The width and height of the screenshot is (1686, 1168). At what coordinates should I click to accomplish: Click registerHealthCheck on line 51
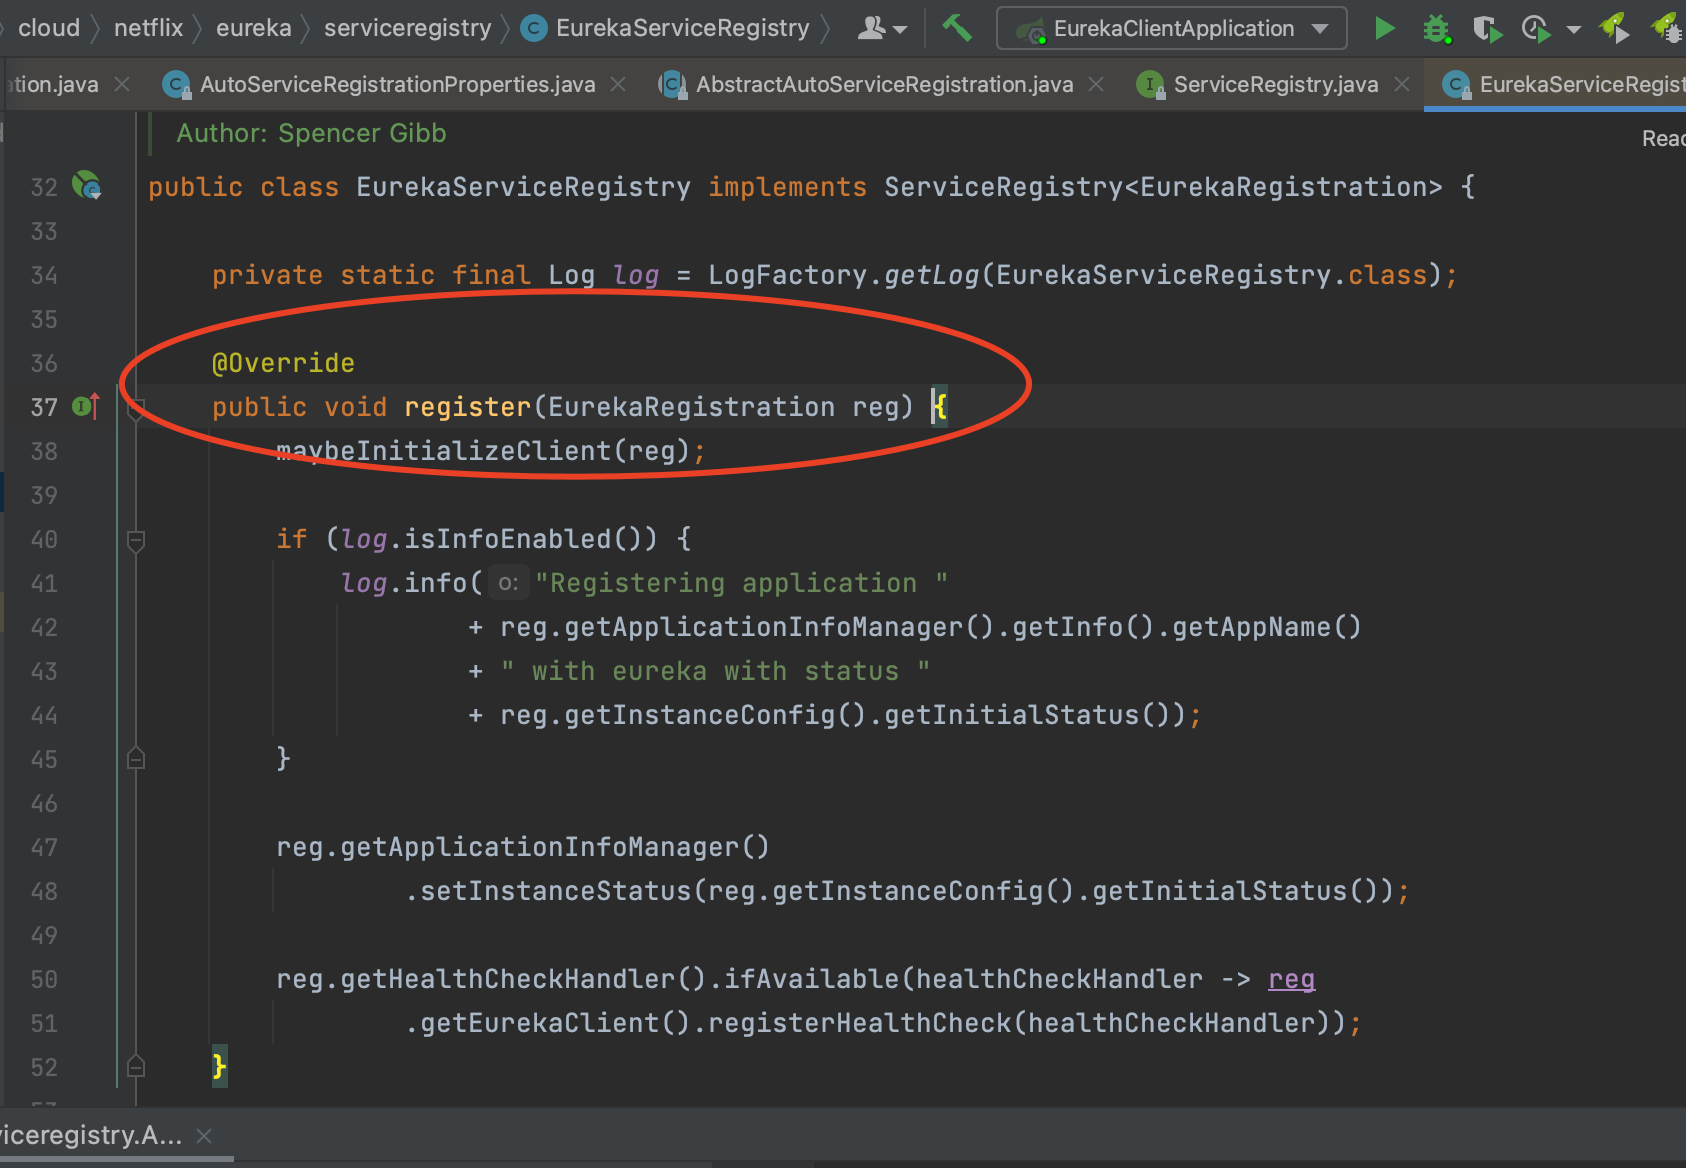coord(859,1023)
